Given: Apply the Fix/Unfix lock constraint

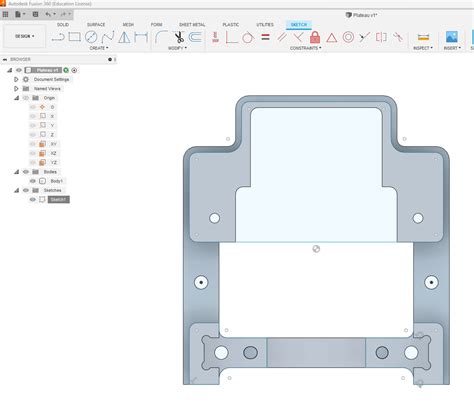Looking at the screenshot, I should [315, 37].
